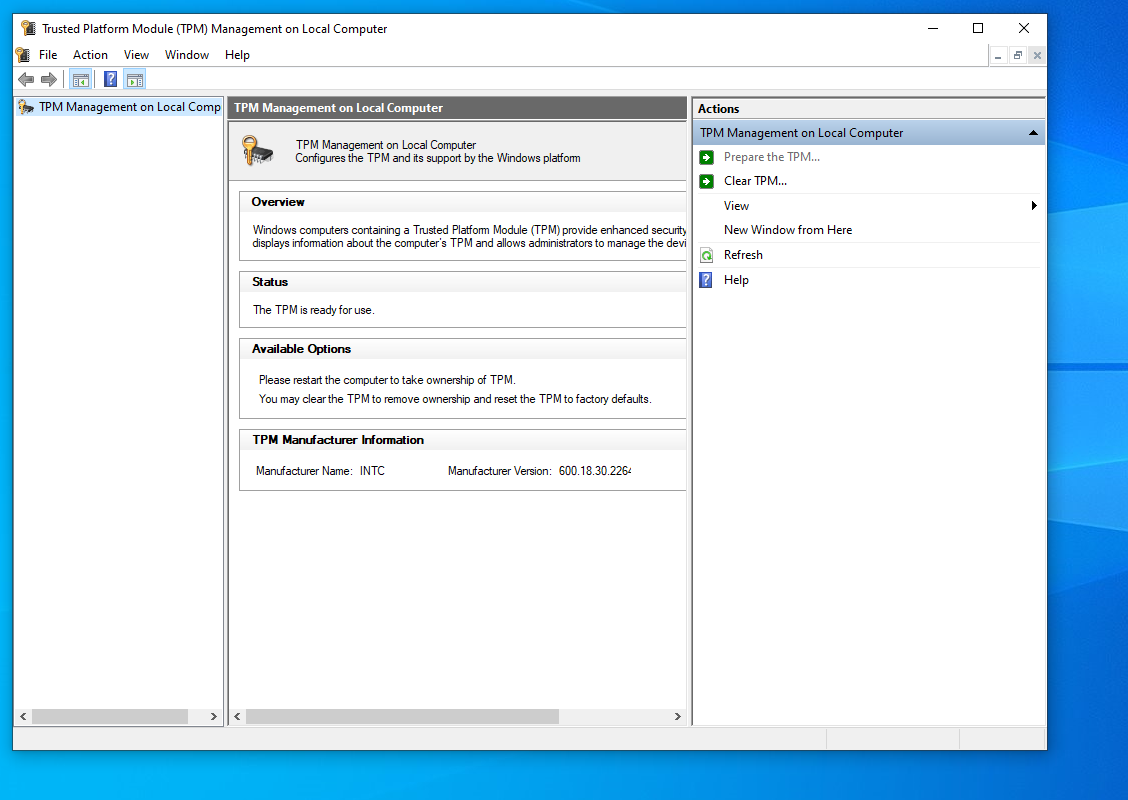
Task: Open the View menu in menu bar
Action: point(136,55)
